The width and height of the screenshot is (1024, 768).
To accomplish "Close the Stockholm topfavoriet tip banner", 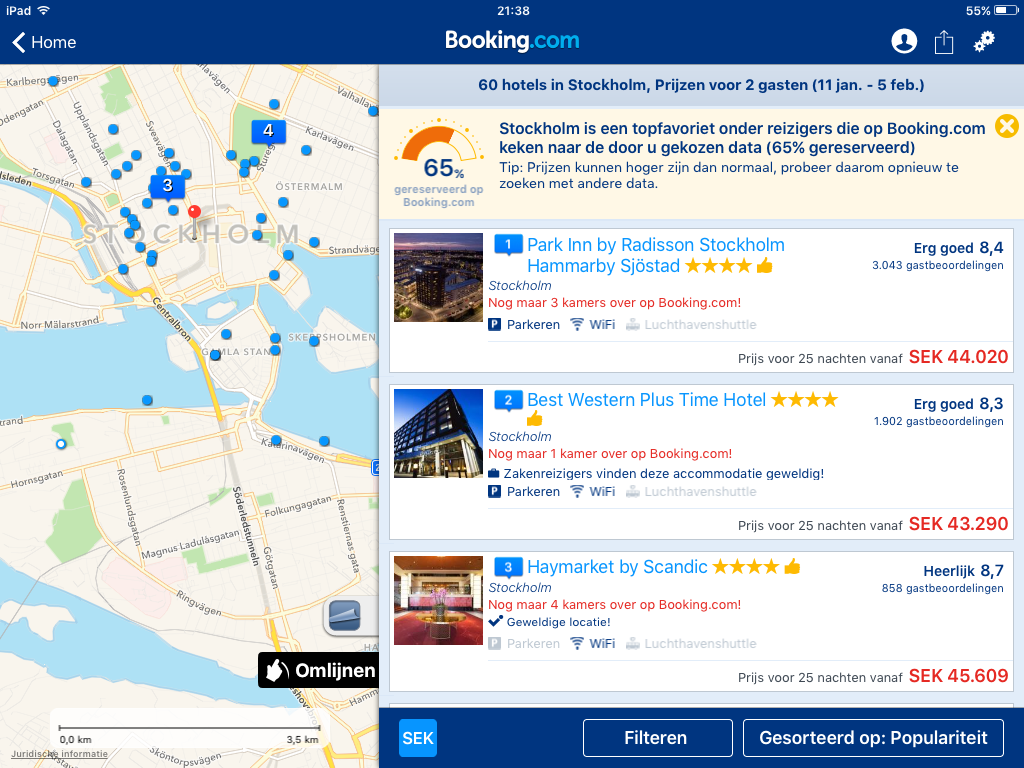I will [x=1006, y=125].
